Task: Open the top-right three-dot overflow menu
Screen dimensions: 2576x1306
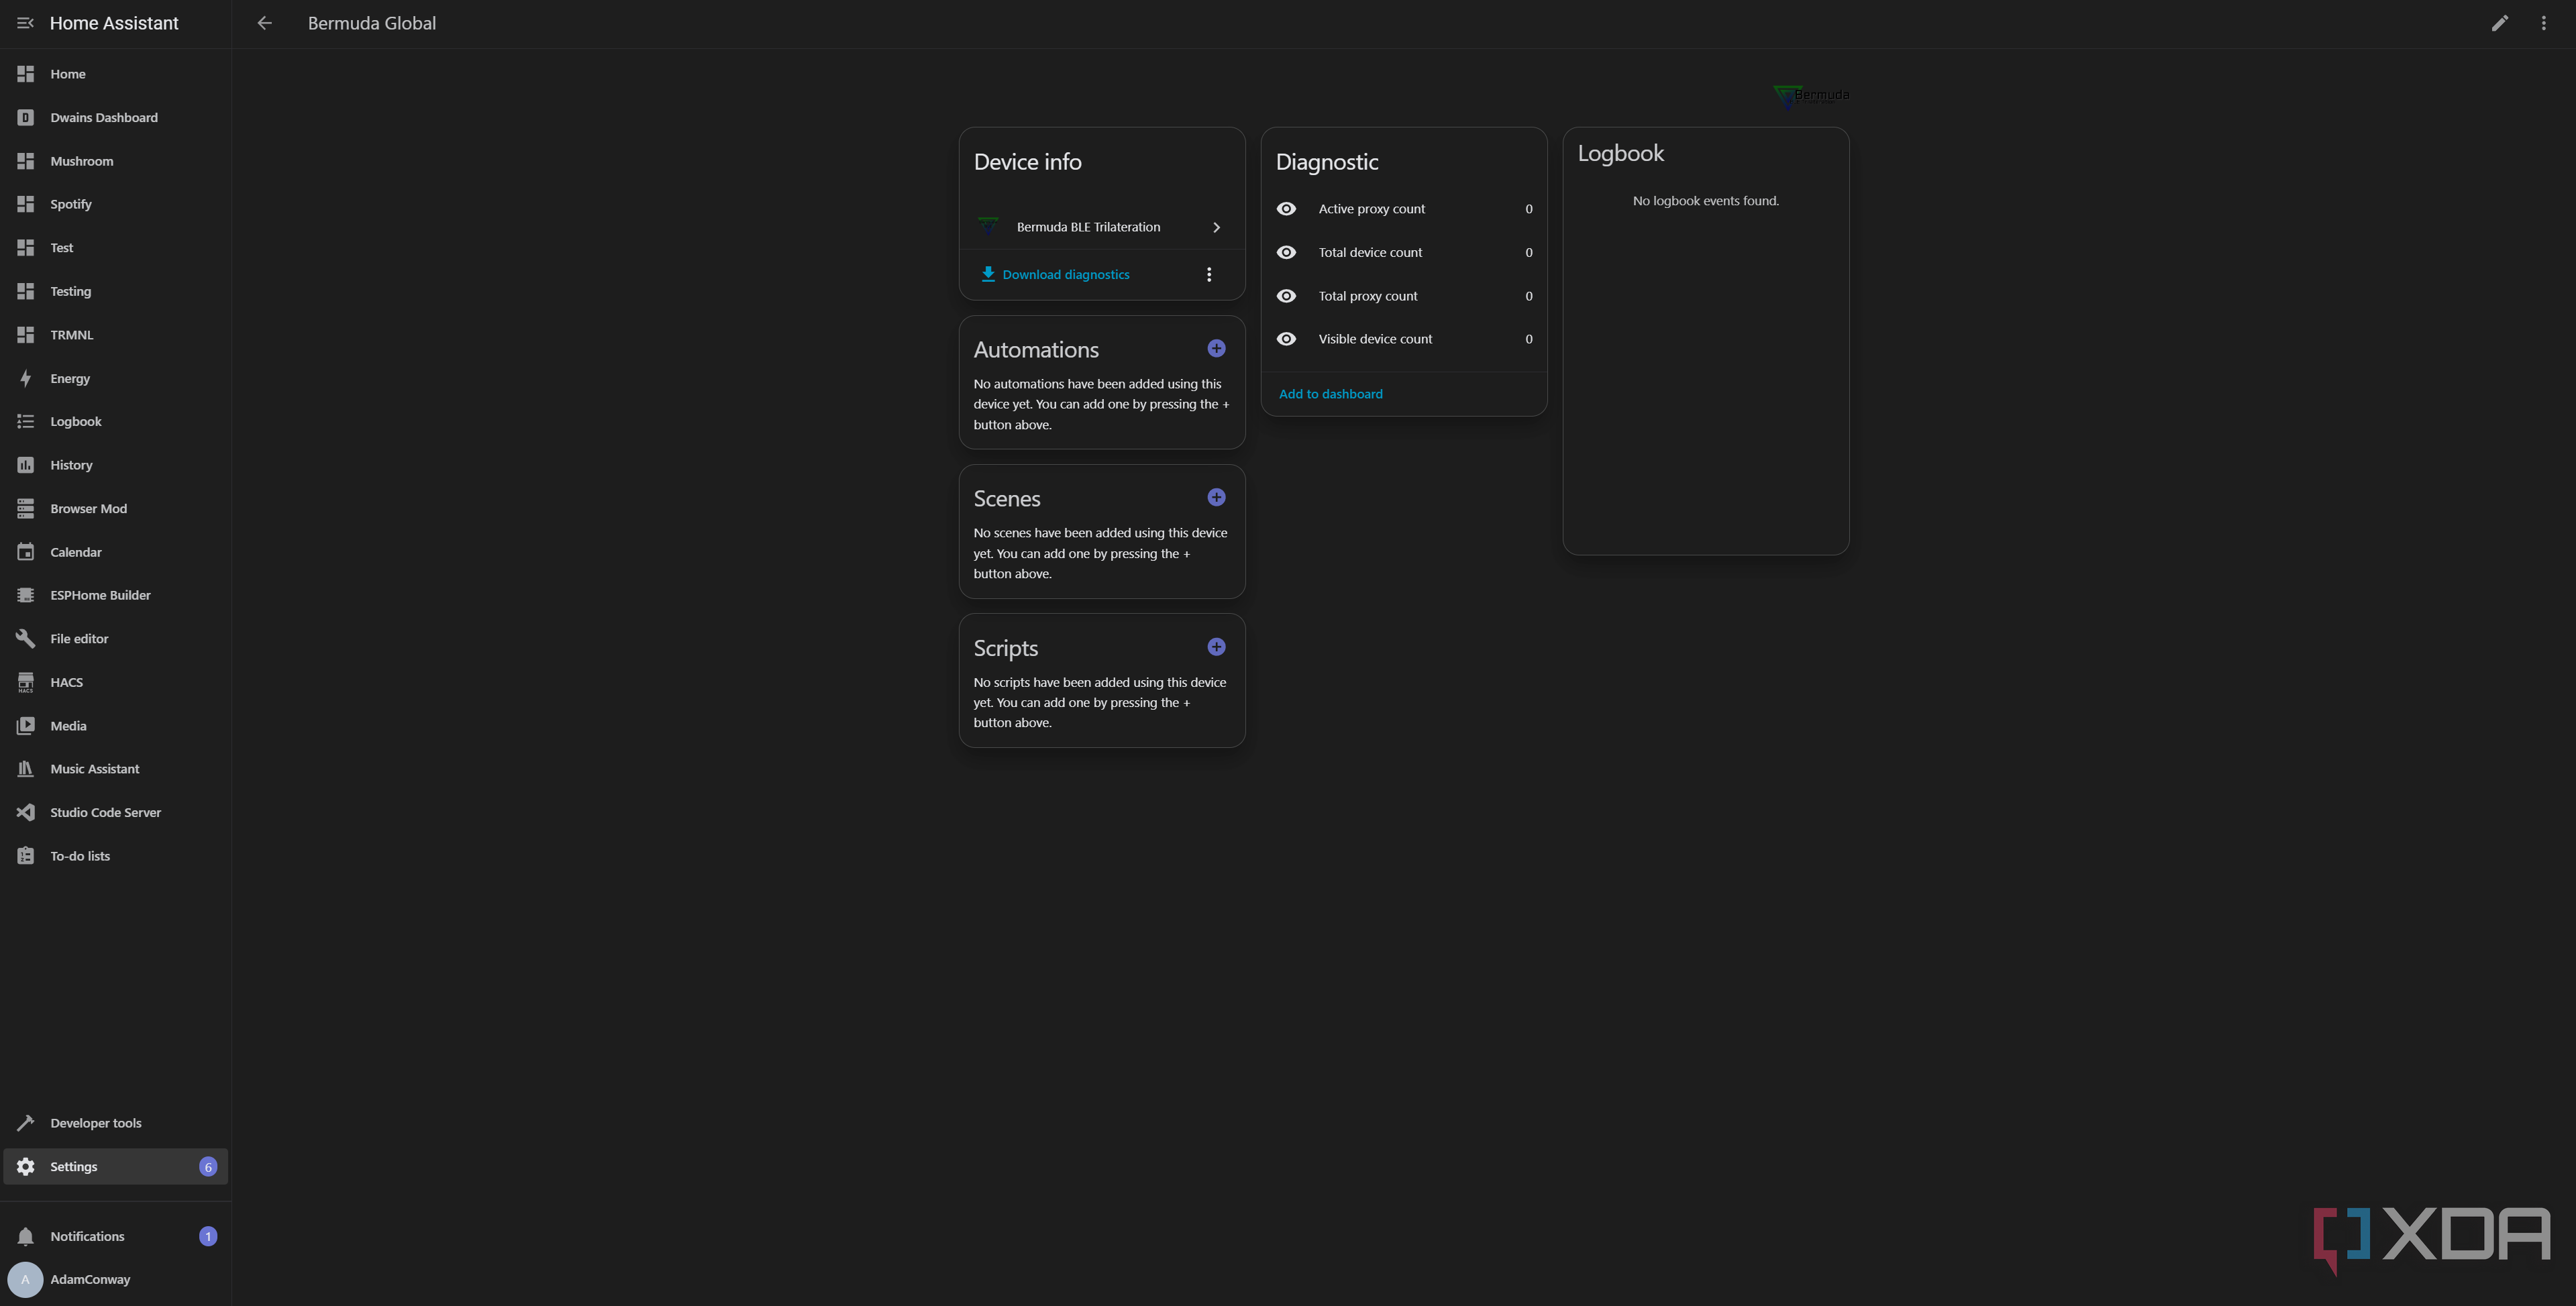Action: click(x=2543, y=23)
